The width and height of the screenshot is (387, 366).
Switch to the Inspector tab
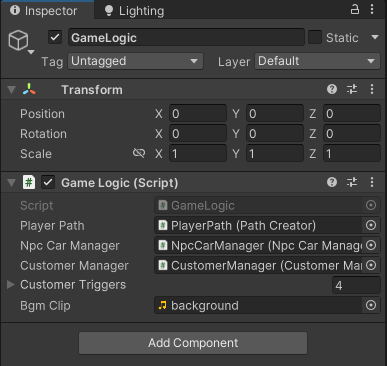[47, 11]
